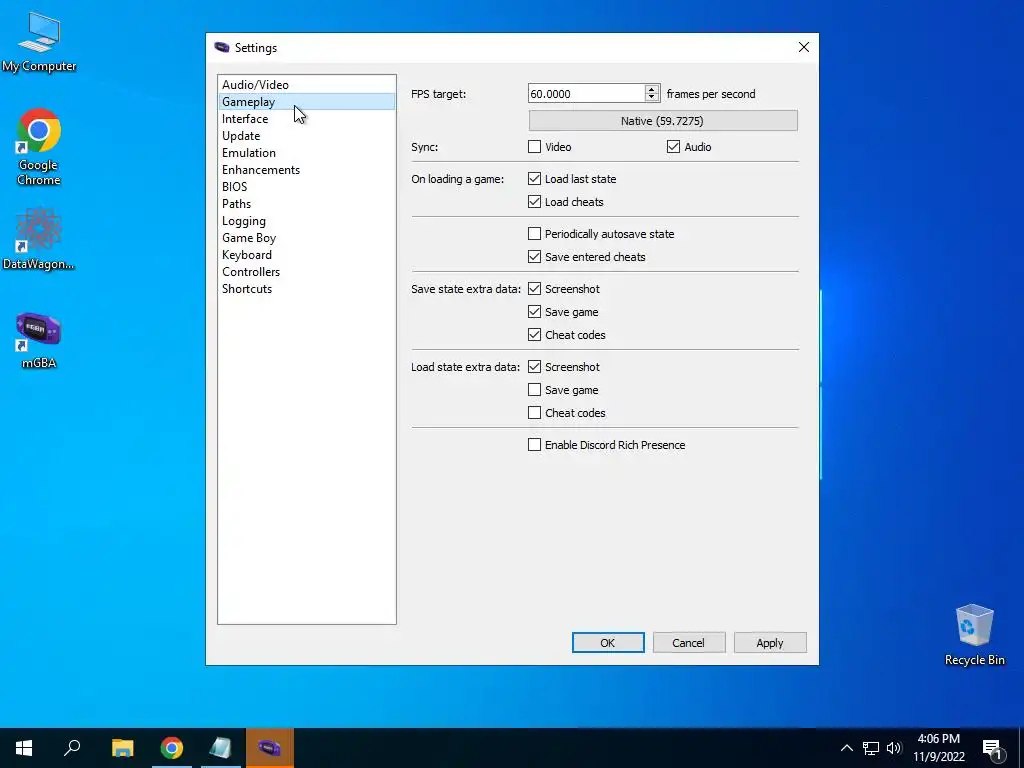Click the Settings window title icon

[x=222, y=47]
